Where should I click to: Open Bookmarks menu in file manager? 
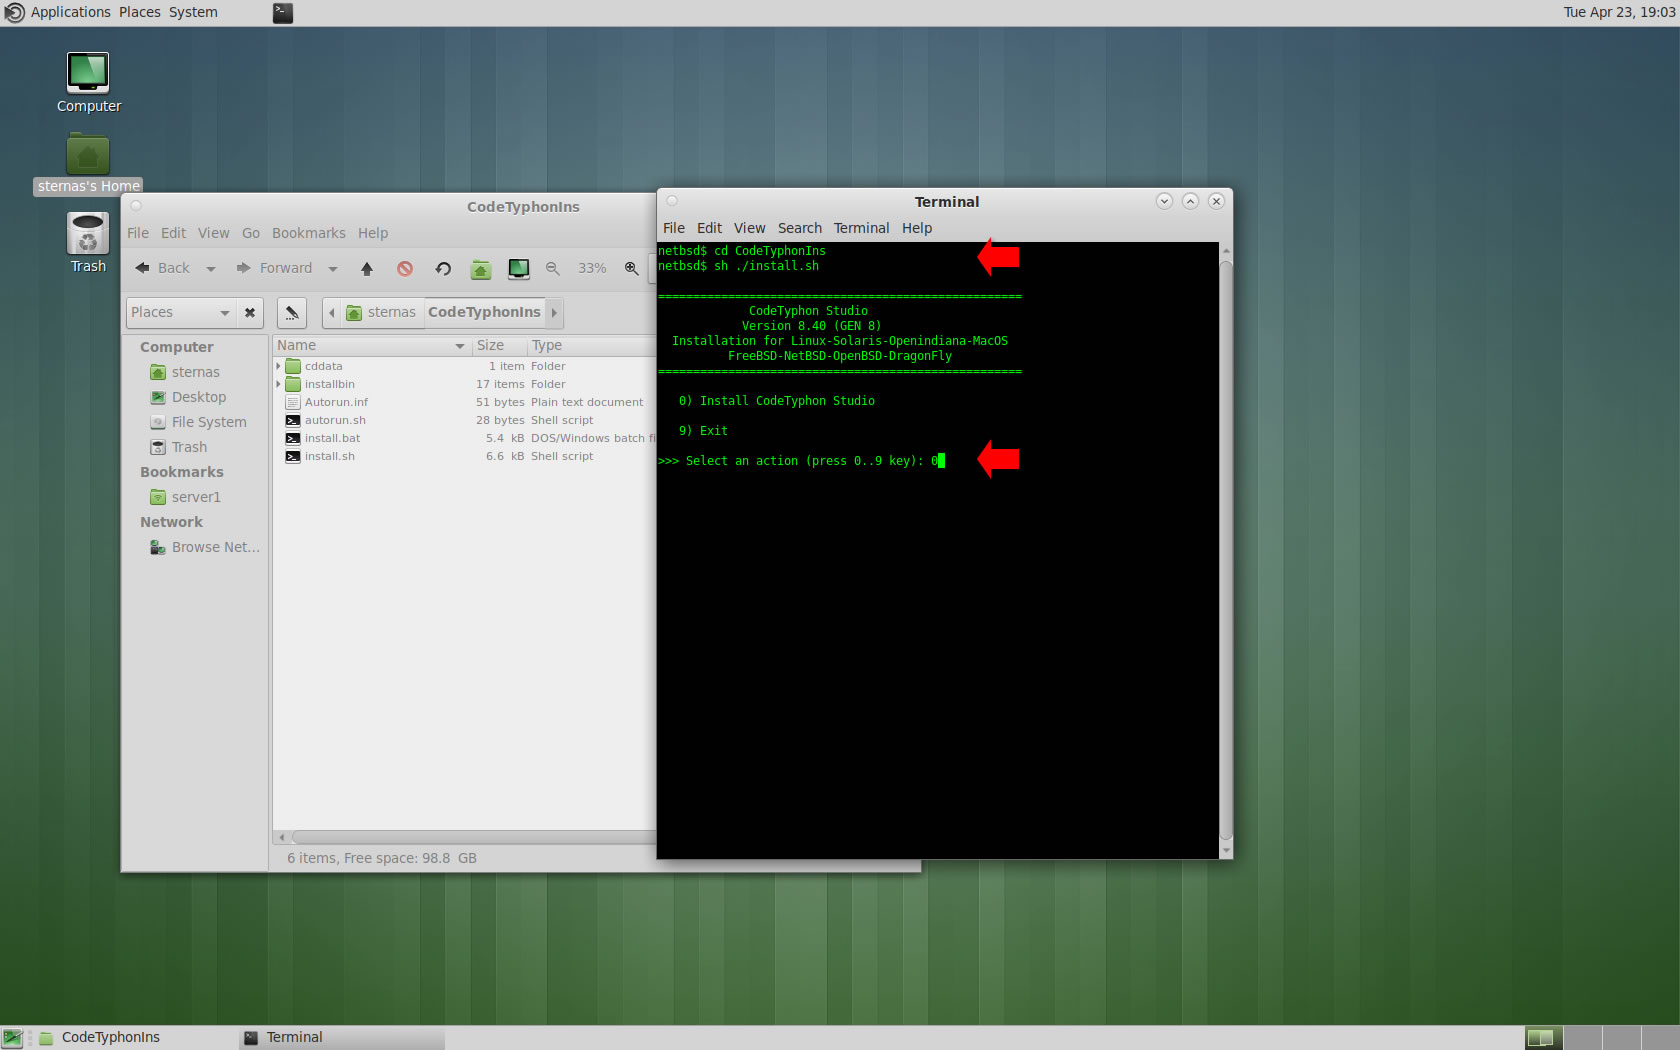308,233
